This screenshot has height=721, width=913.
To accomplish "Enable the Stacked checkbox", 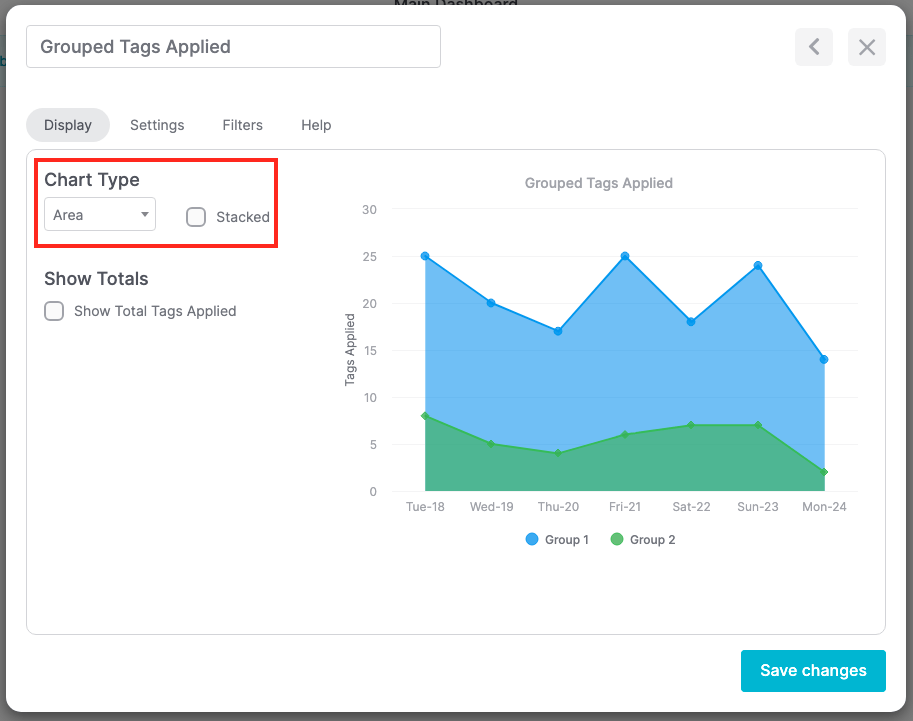I will (196, 217).
